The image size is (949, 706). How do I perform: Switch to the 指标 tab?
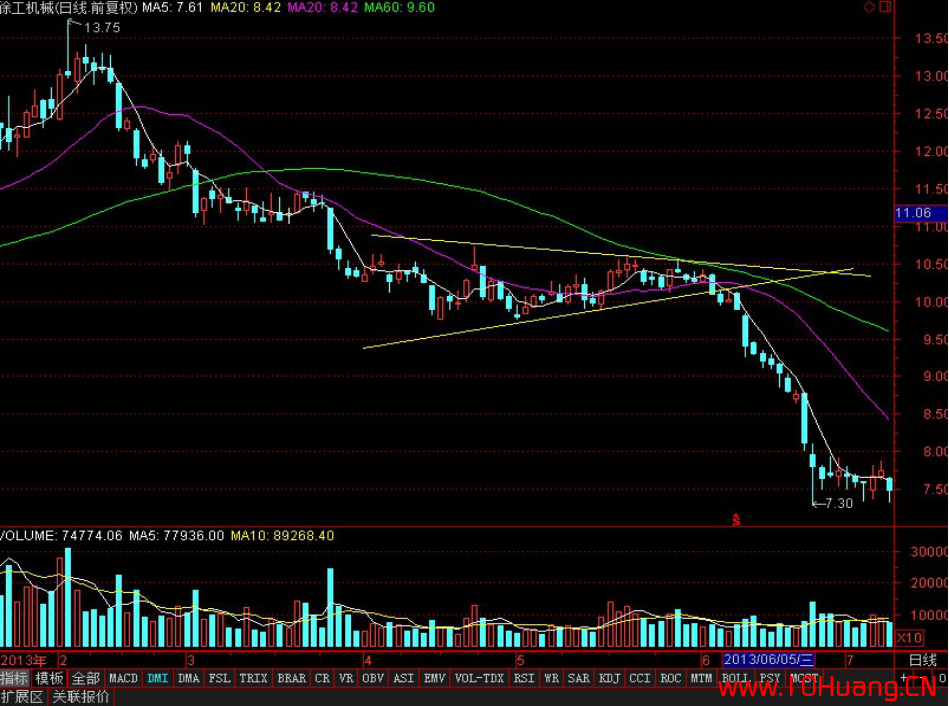(x=15, y=678)
